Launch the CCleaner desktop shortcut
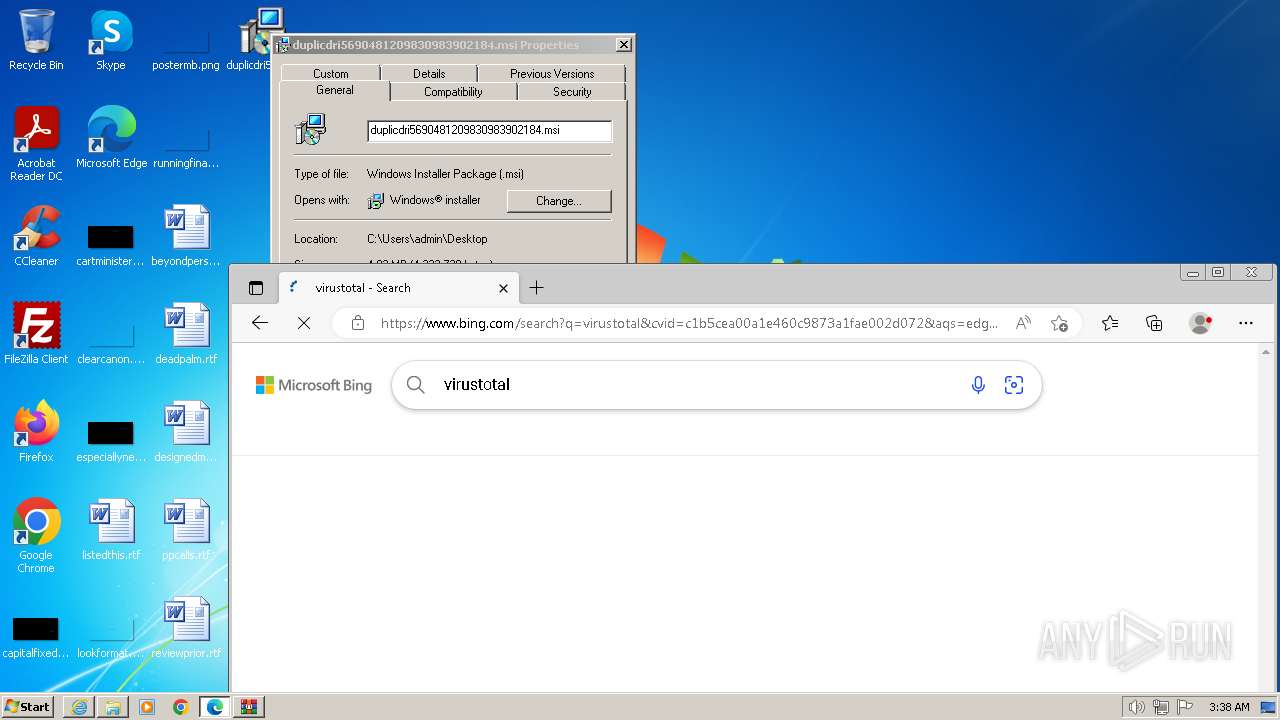This screenshot has width=1280, height=720. (36, 236)
